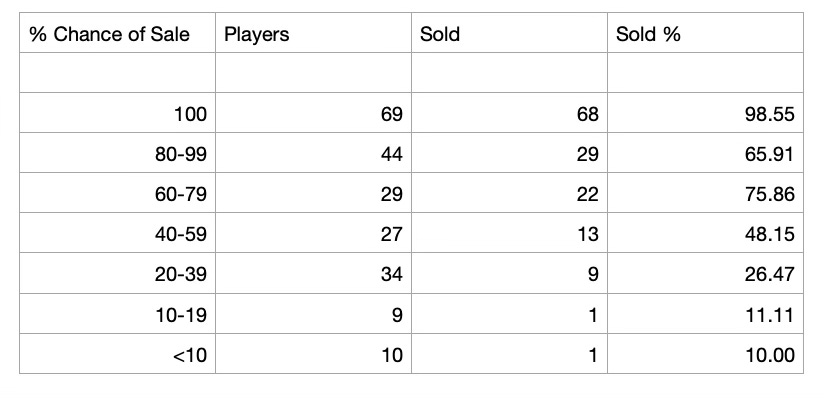Select the 'Sold %' column header cell
The image size is (824, 398).
click(x=705, y=33)
